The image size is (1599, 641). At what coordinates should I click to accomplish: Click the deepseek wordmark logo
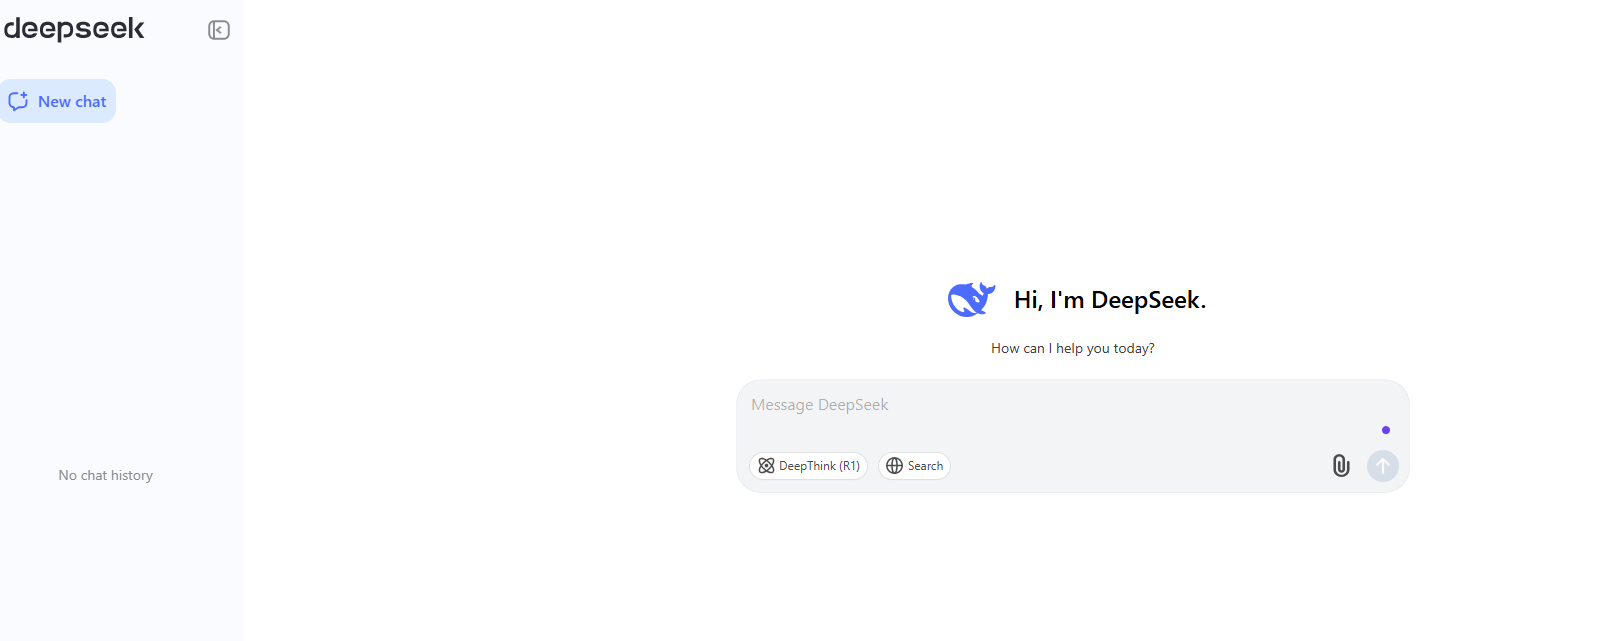[74, 29]
